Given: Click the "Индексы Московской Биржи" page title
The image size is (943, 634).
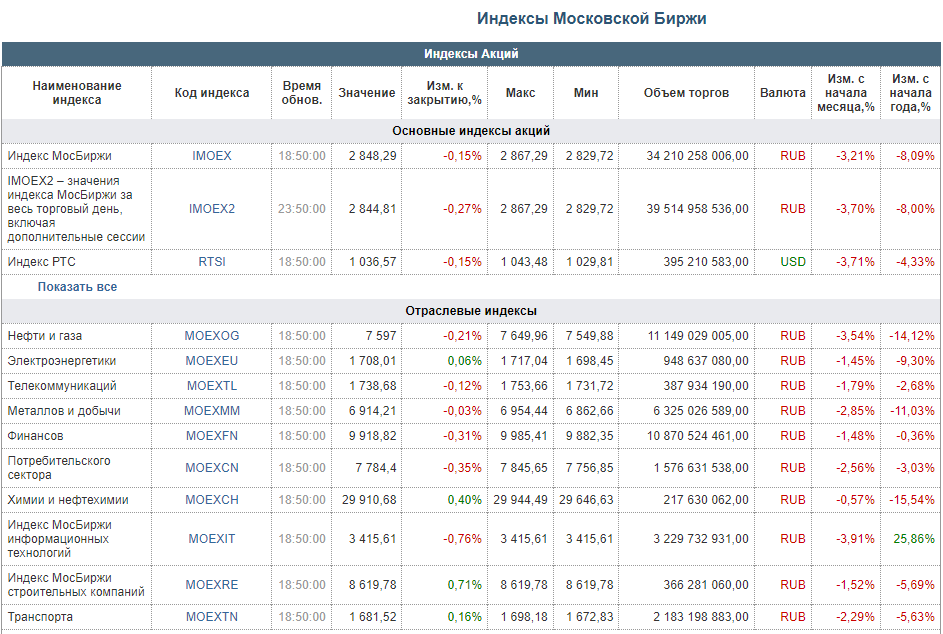Looking at the screenshot, I should click(592, 19).
